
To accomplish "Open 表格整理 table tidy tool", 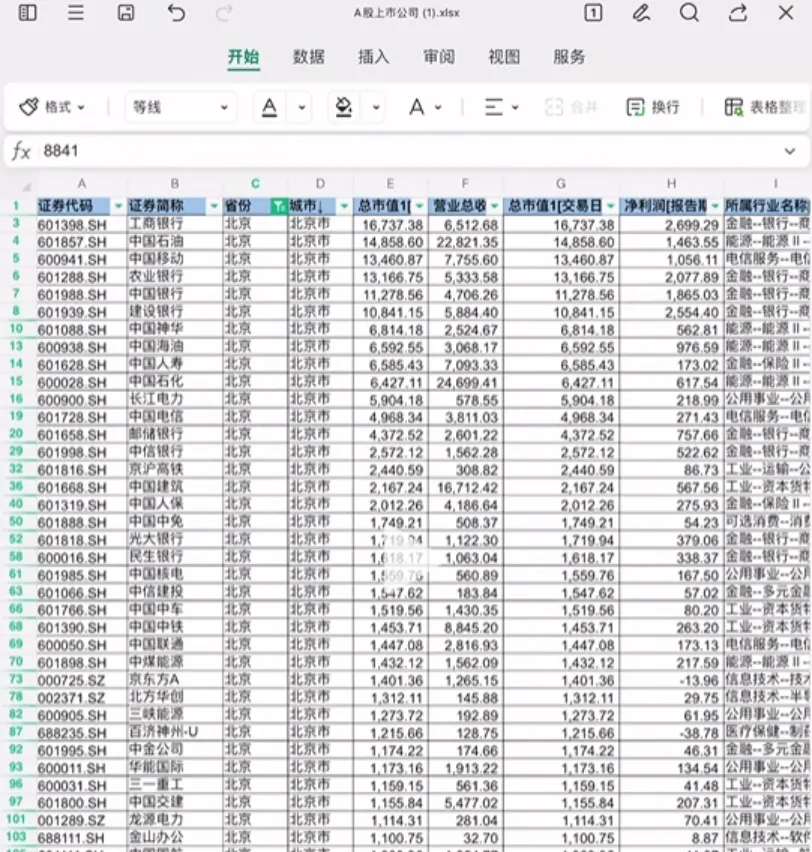I will coord(765,107).
